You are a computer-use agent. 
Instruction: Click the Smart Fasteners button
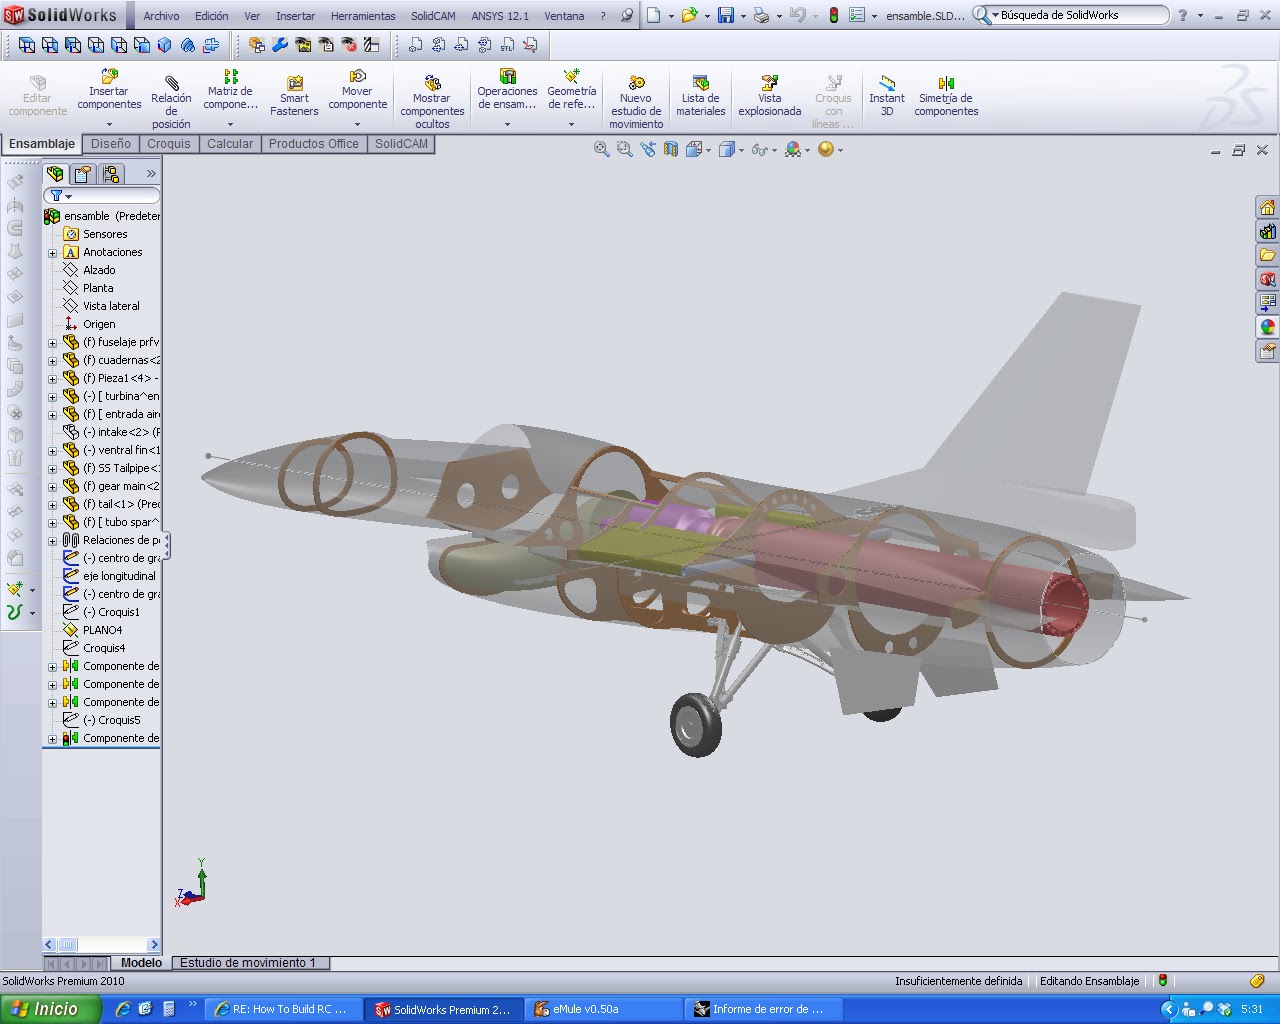[294, 95]
